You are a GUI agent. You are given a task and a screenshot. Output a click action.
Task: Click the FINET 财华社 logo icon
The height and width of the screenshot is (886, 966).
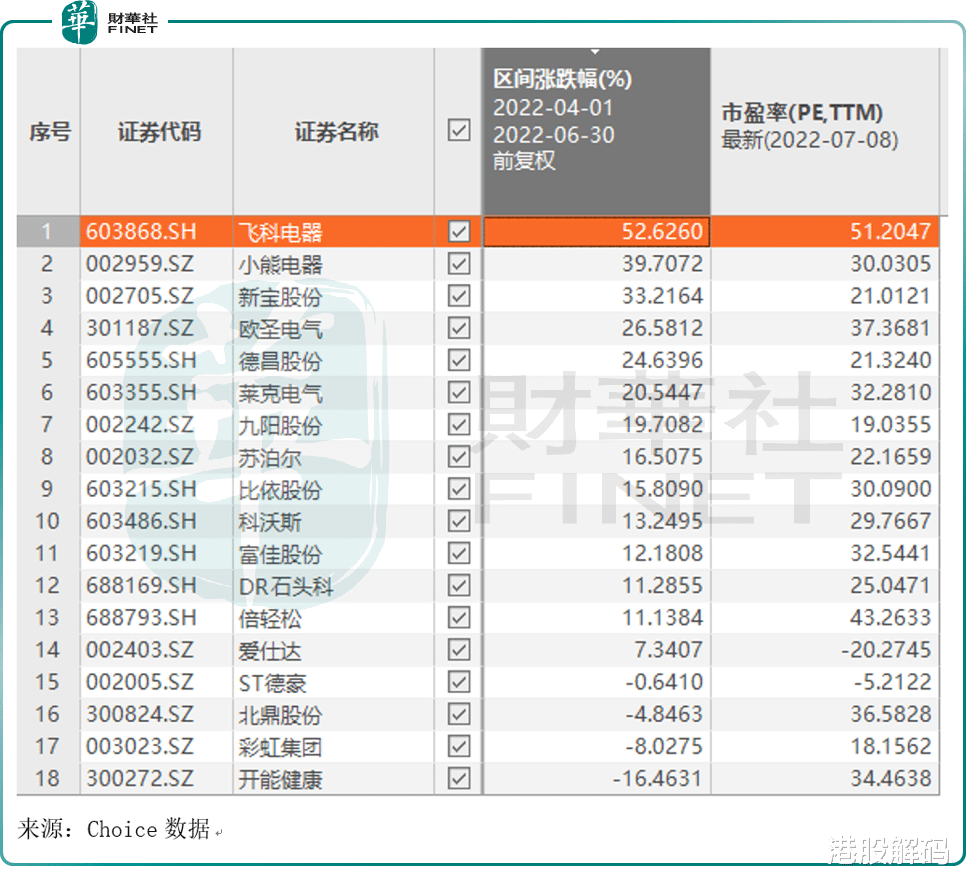(130, 22)
